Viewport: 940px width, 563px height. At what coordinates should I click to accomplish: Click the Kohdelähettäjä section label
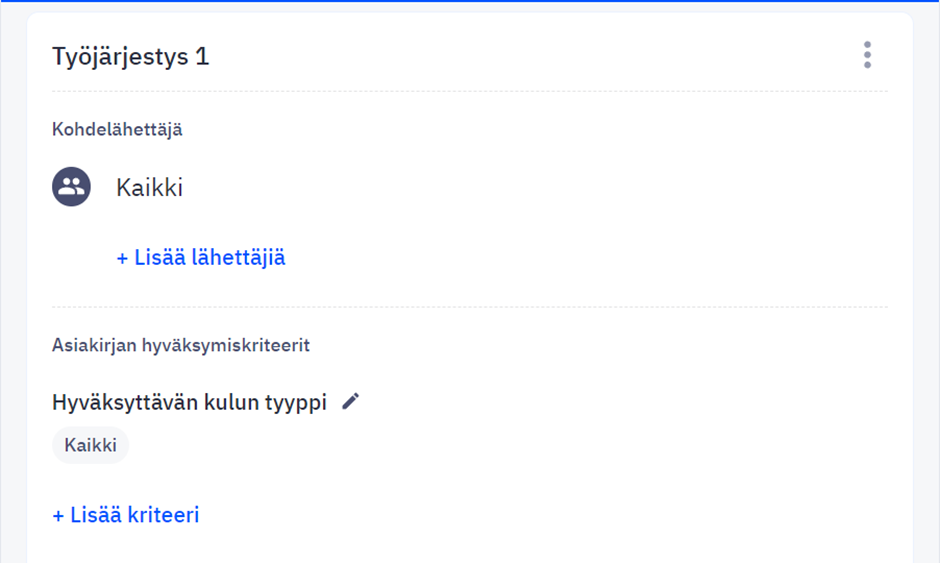pos(117,130)
